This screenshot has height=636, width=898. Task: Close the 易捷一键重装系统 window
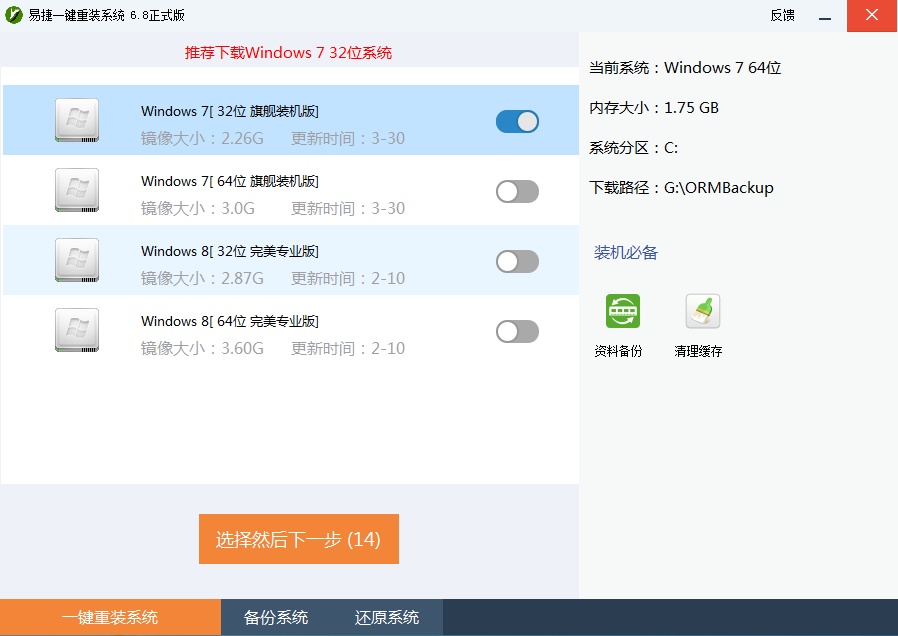[872, 16]
